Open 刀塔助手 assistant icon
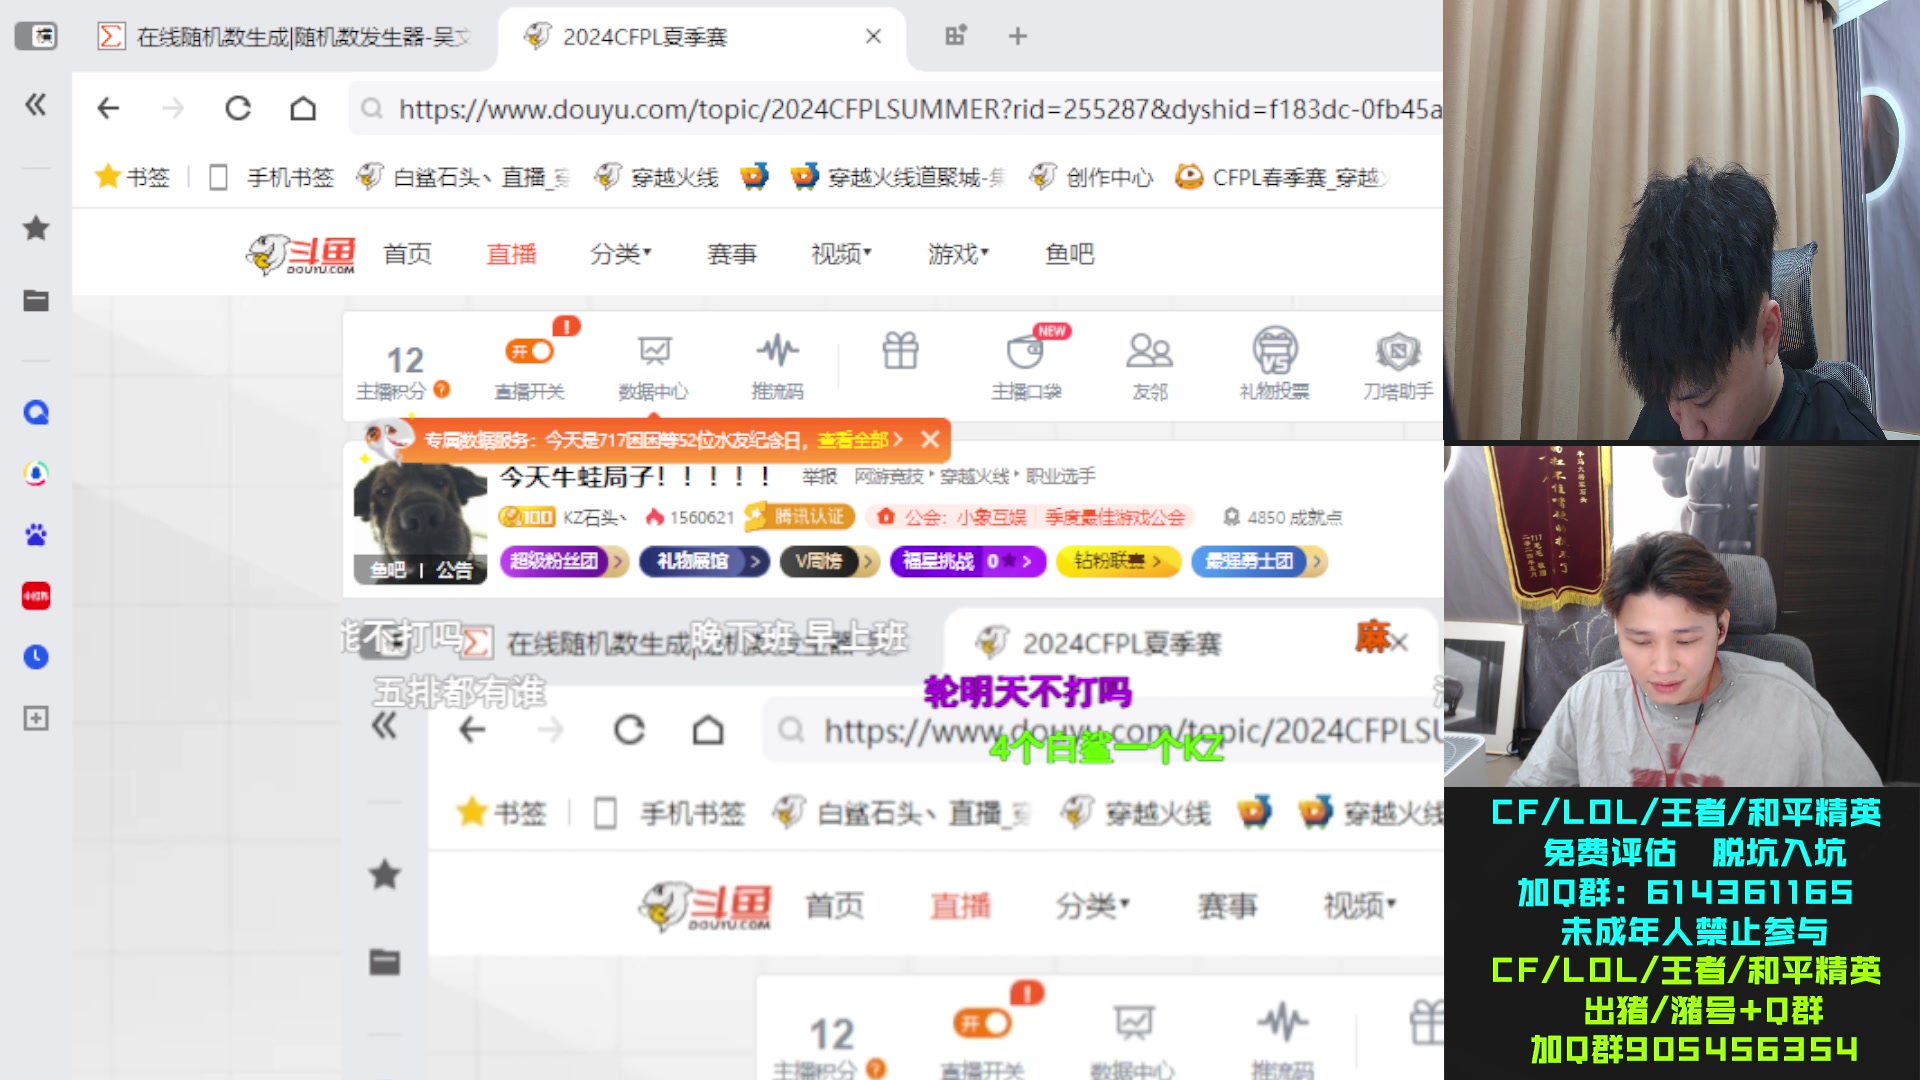1920x1080 pixels. (x=1398, y=365)
